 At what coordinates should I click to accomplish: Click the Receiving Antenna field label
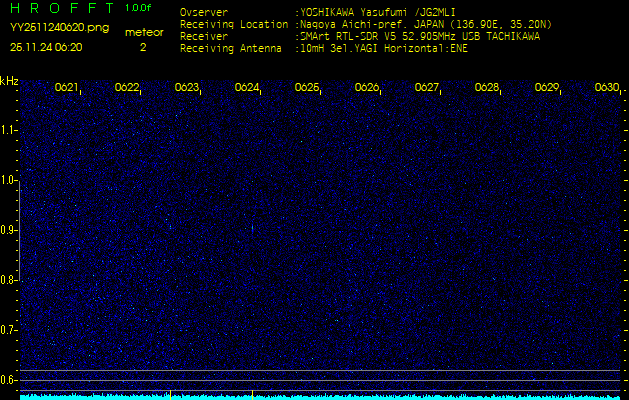click(231, 49)
